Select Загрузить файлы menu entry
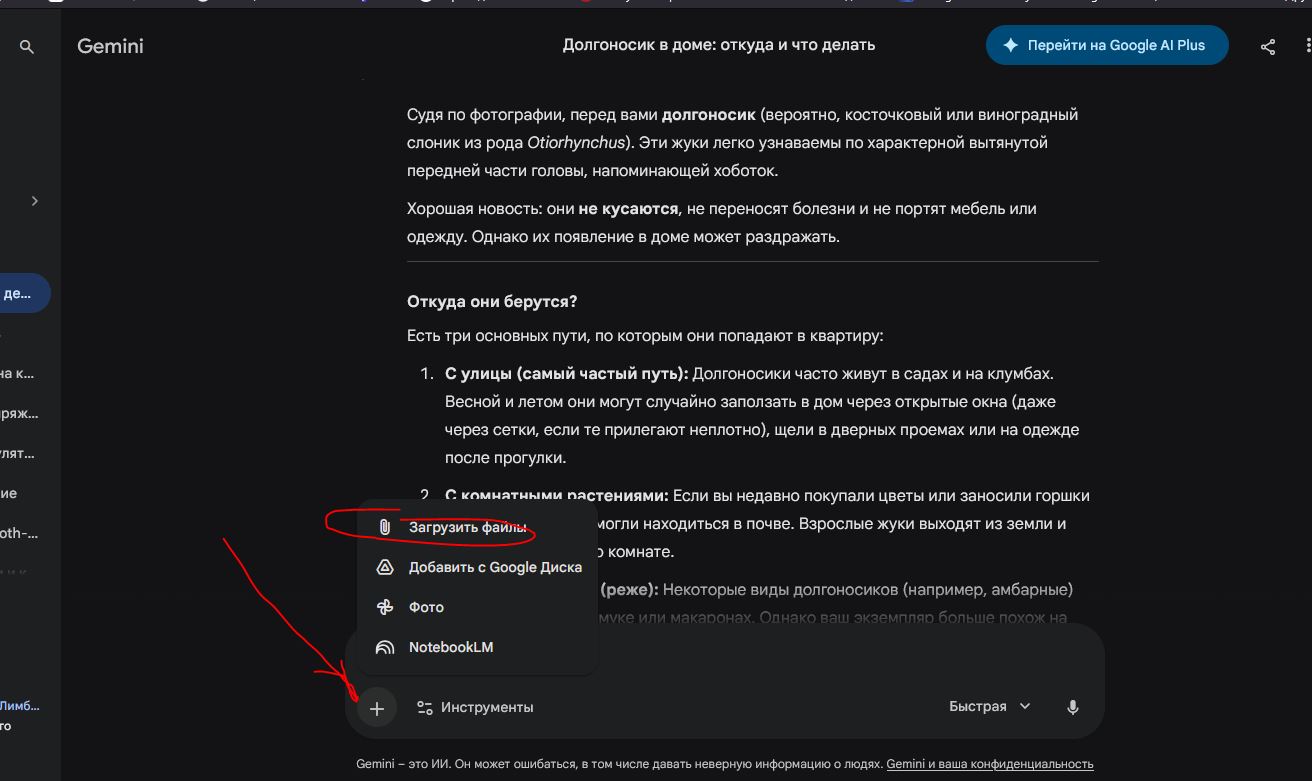The height and width of the screenshot is (781, 1312). tap(467, 527)
